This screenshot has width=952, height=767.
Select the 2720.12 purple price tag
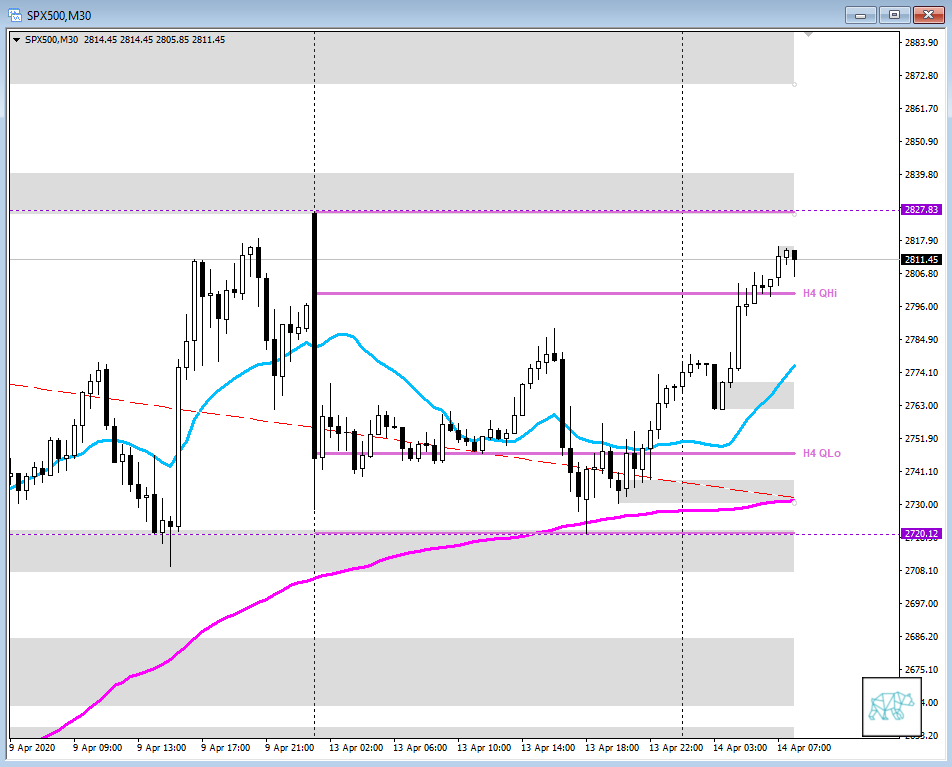919,534
